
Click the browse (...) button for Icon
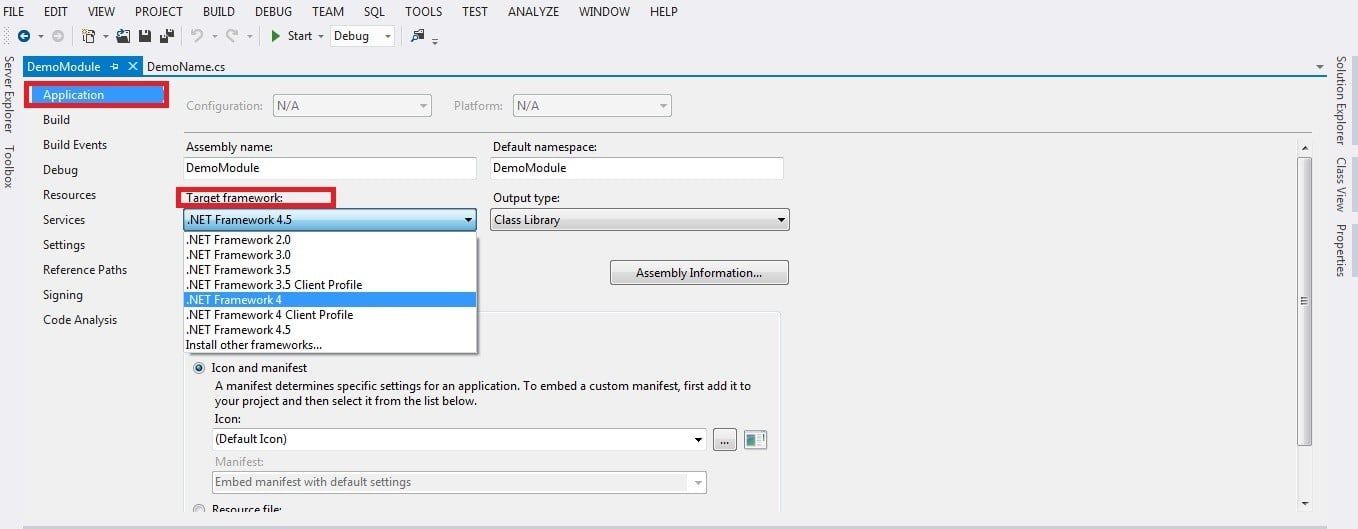(x=725, y=439)
